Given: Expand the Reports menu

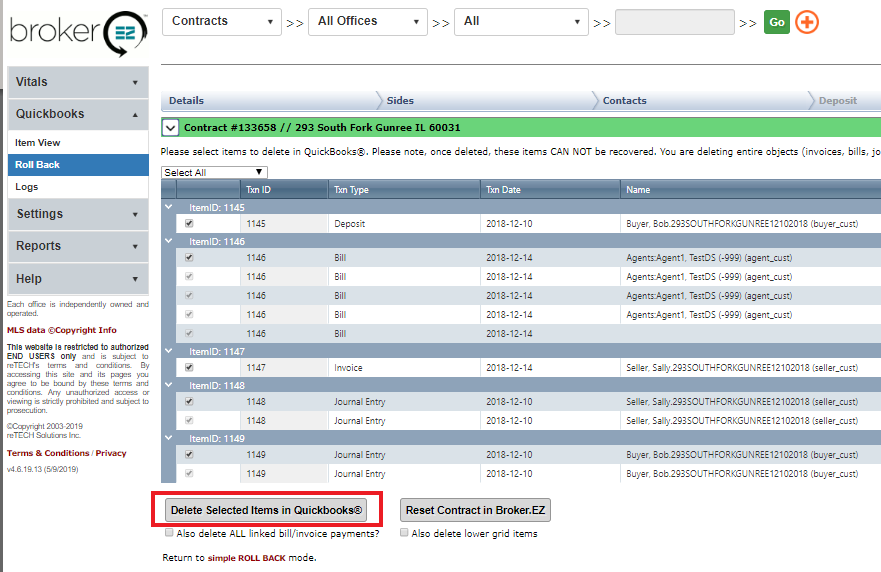Looking at the screenshot, I should tap(77, 246).
